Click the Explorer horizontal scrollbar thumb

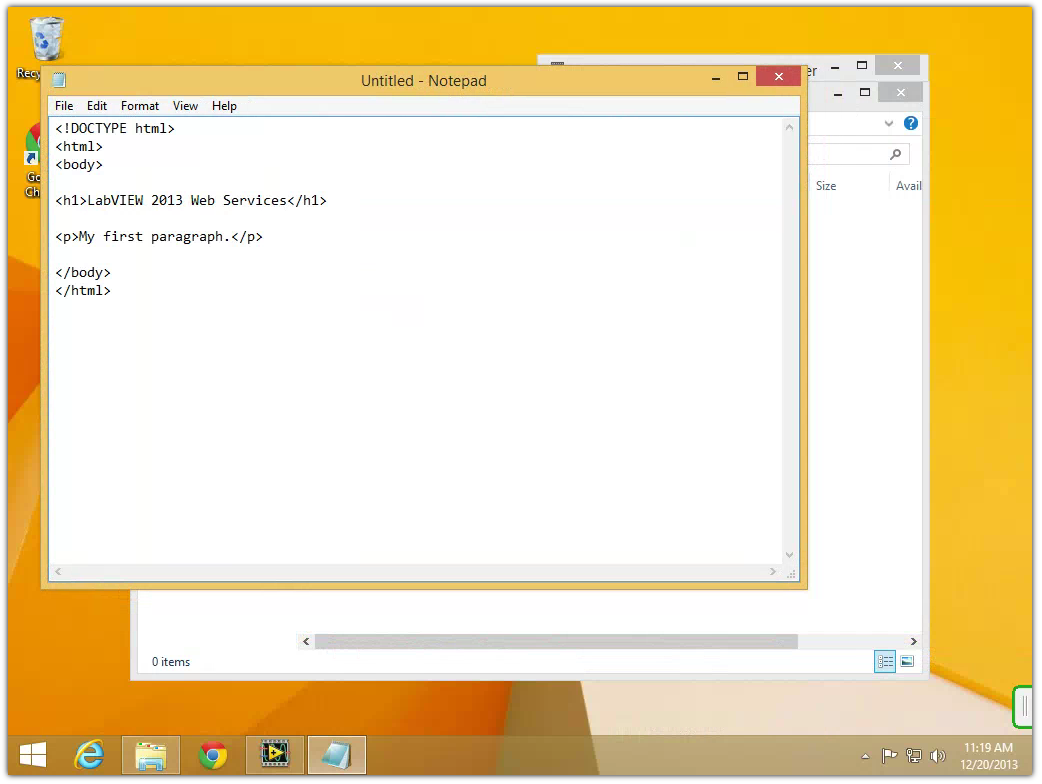point(556,641)
